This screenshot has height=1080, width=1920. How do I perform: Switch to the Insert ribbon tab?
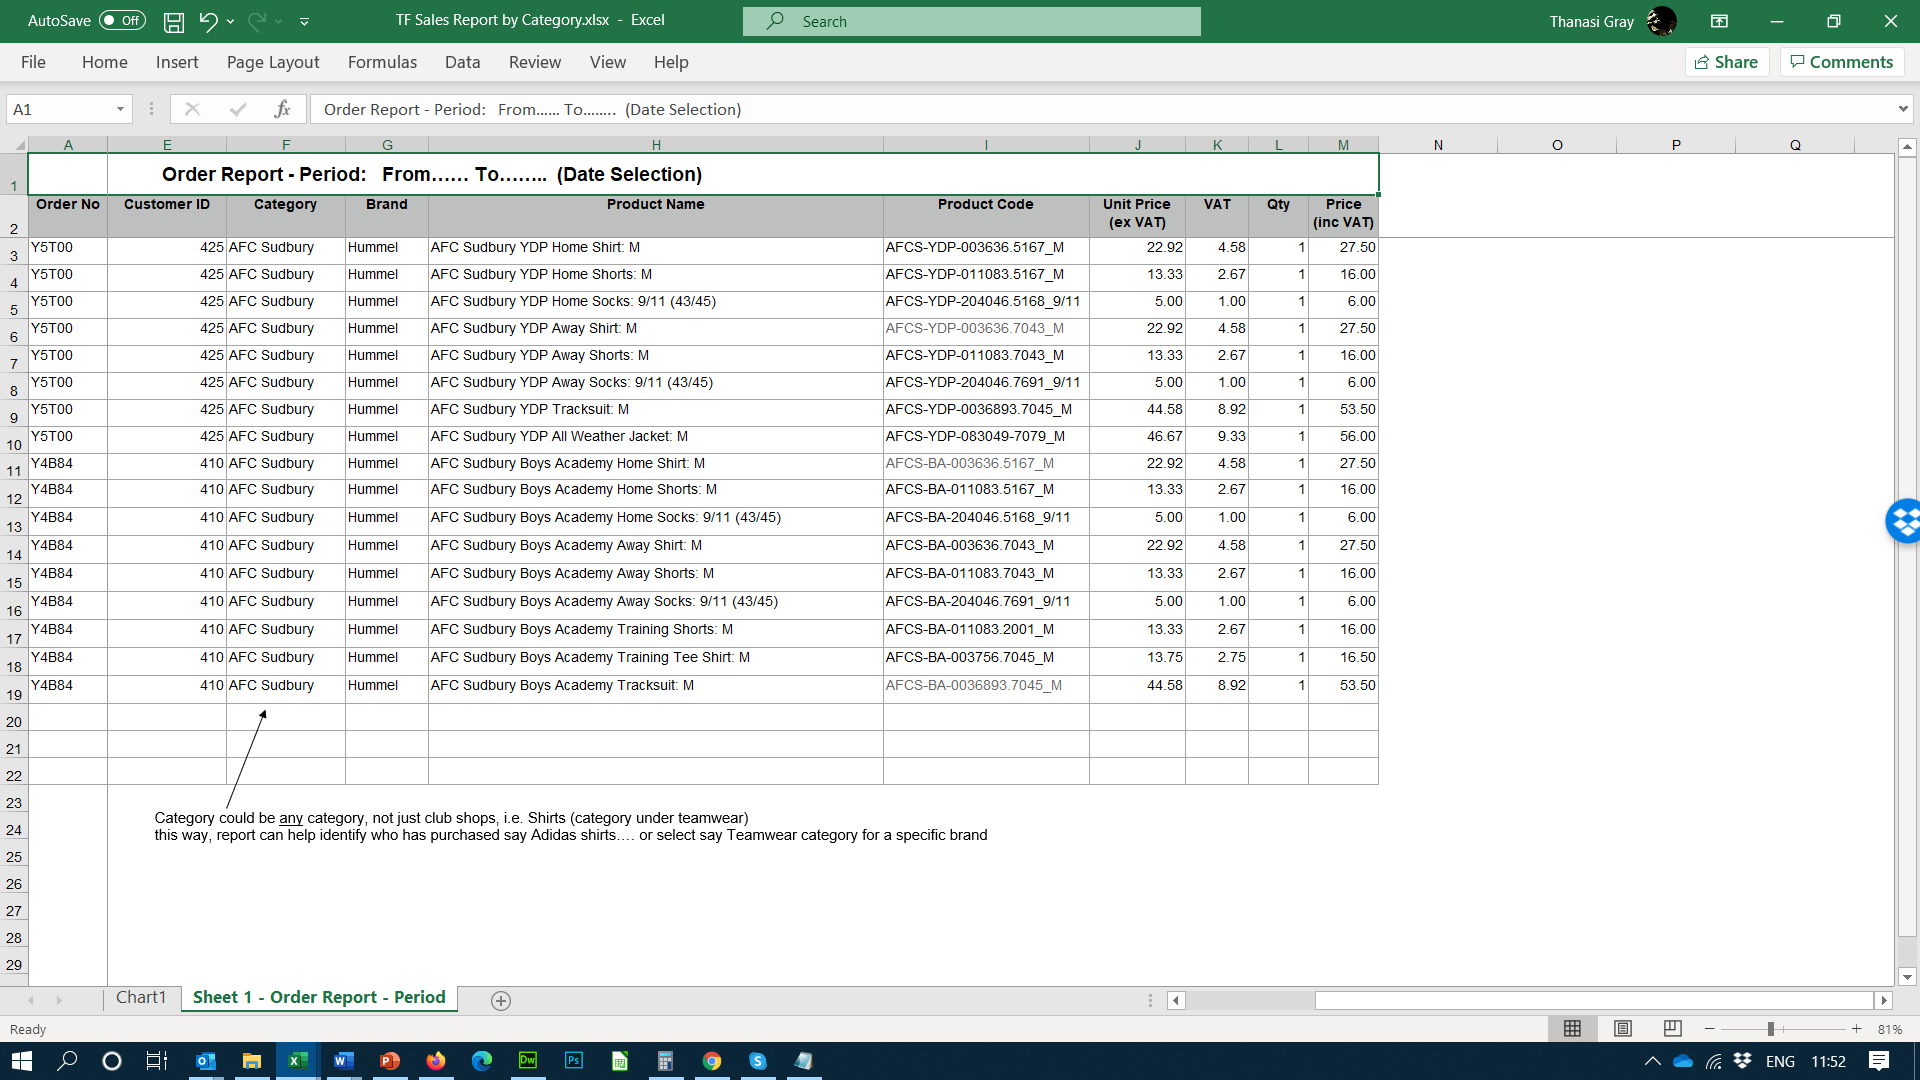tap(177, 62)
